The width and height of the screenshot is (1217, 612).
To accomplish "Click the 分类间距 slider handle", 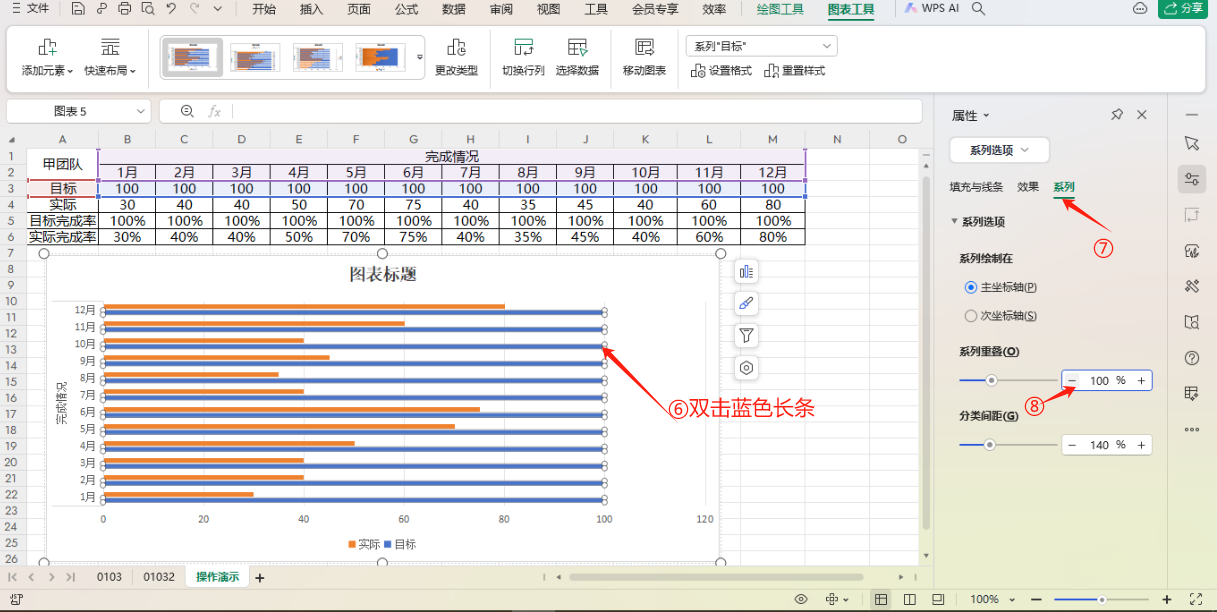I will pyautogui.click(x=990, y=444).
